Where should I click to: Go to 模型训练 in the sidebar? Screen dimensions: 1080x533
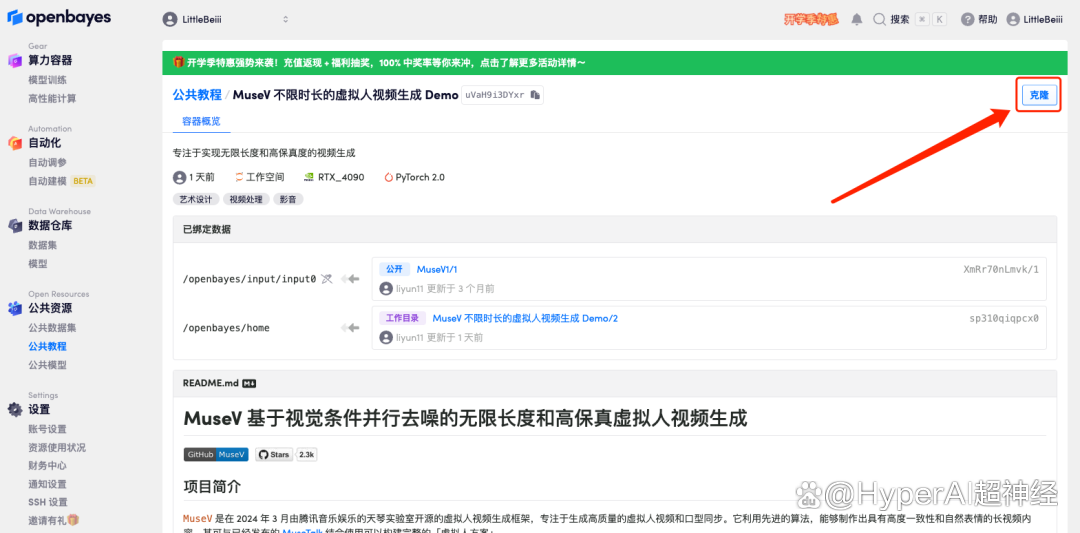click(48, 79)
